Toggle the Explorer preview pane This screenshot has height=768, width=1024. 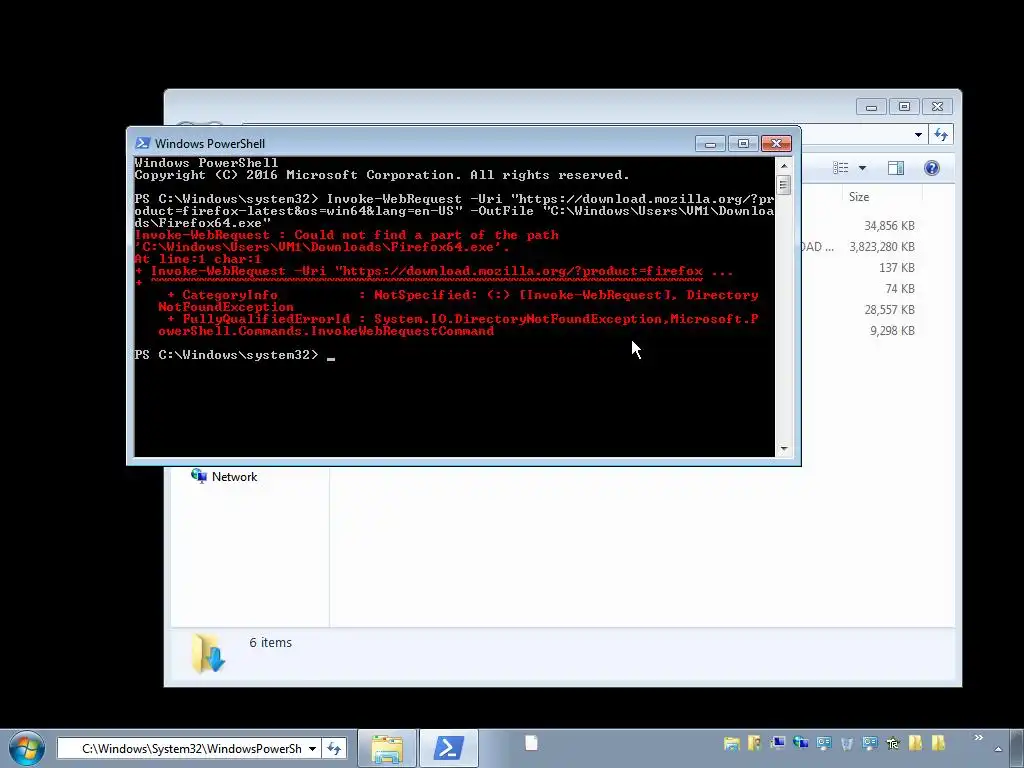[x=895, y=168]
